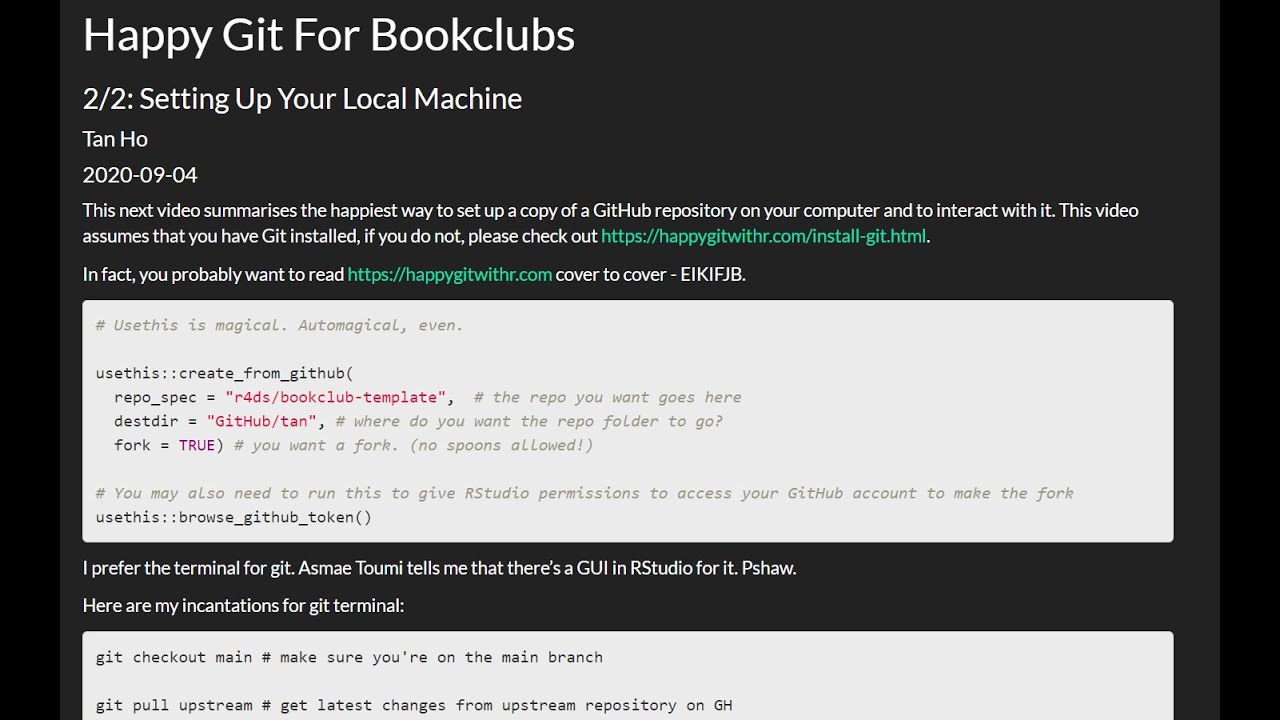
Task: Click the TRUE value in fork line
Action: click(x=197, y=445)
